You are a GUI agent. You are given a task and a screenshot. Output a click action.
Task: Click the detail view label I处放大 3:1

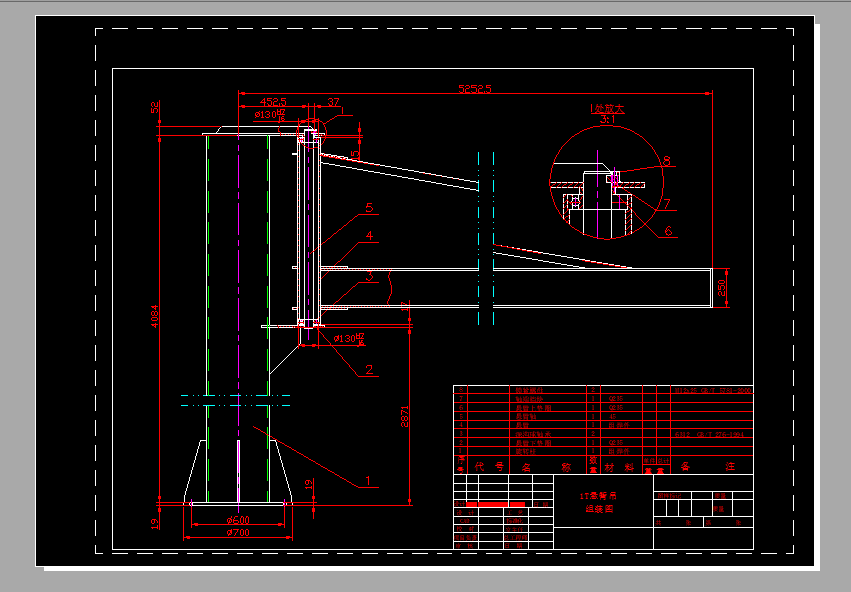[x=606, y=110]
